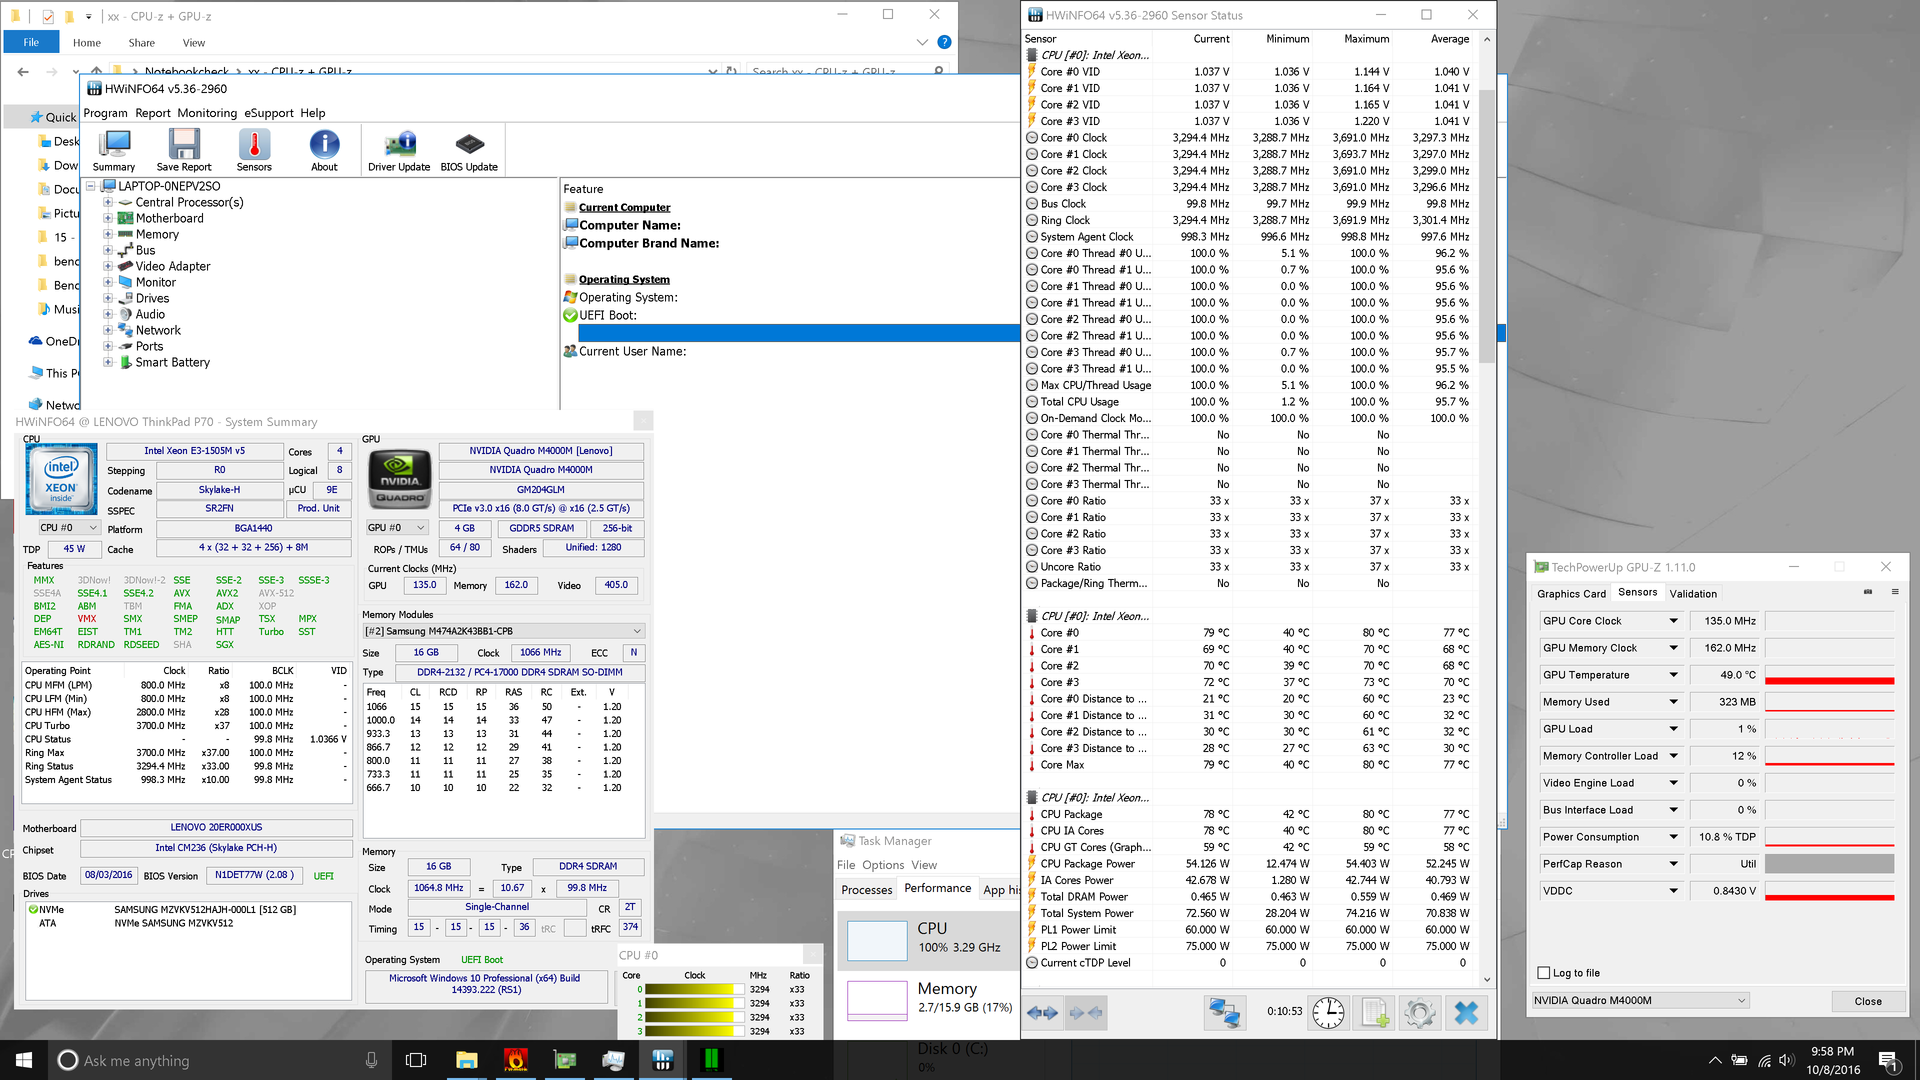
Task: Click the GPU-Z Close button
Action: (x=1867, y=1001)
